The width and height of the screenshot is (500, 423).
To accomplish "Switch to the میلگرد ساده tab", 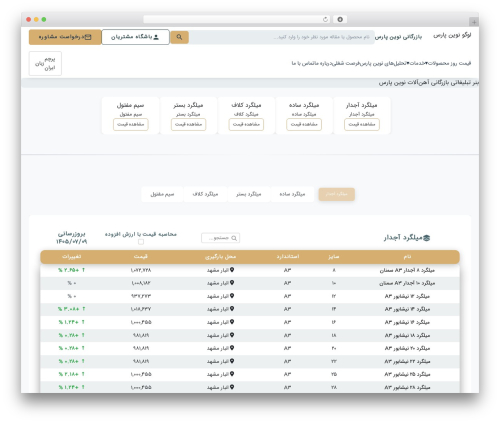I will tap(292, 194).
